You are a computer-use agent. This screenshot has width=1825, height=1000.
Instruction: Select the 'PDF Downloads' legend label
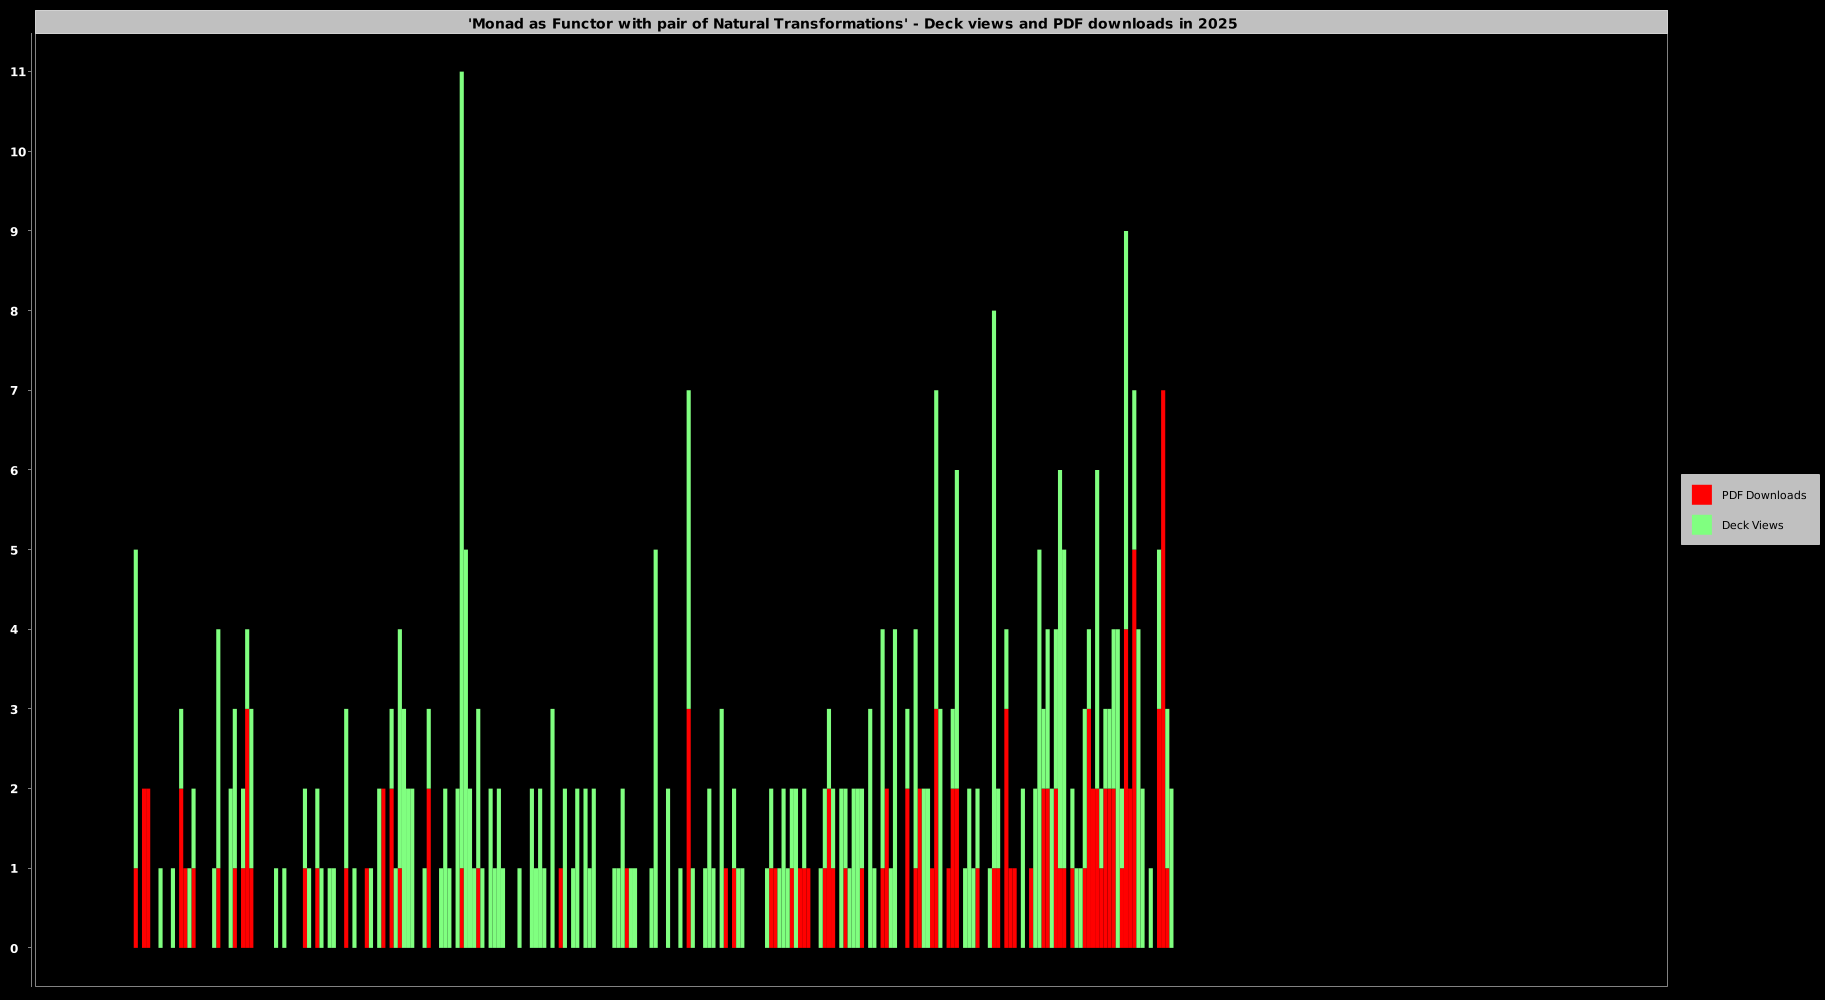click(x=1763, y=495)
